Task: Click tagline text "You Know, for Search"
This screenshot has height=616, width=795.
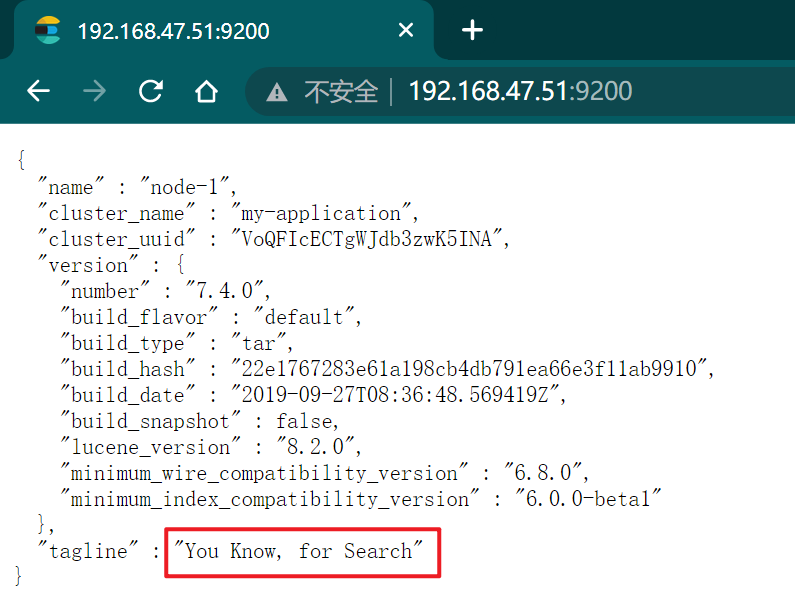Action: point(298,551)
